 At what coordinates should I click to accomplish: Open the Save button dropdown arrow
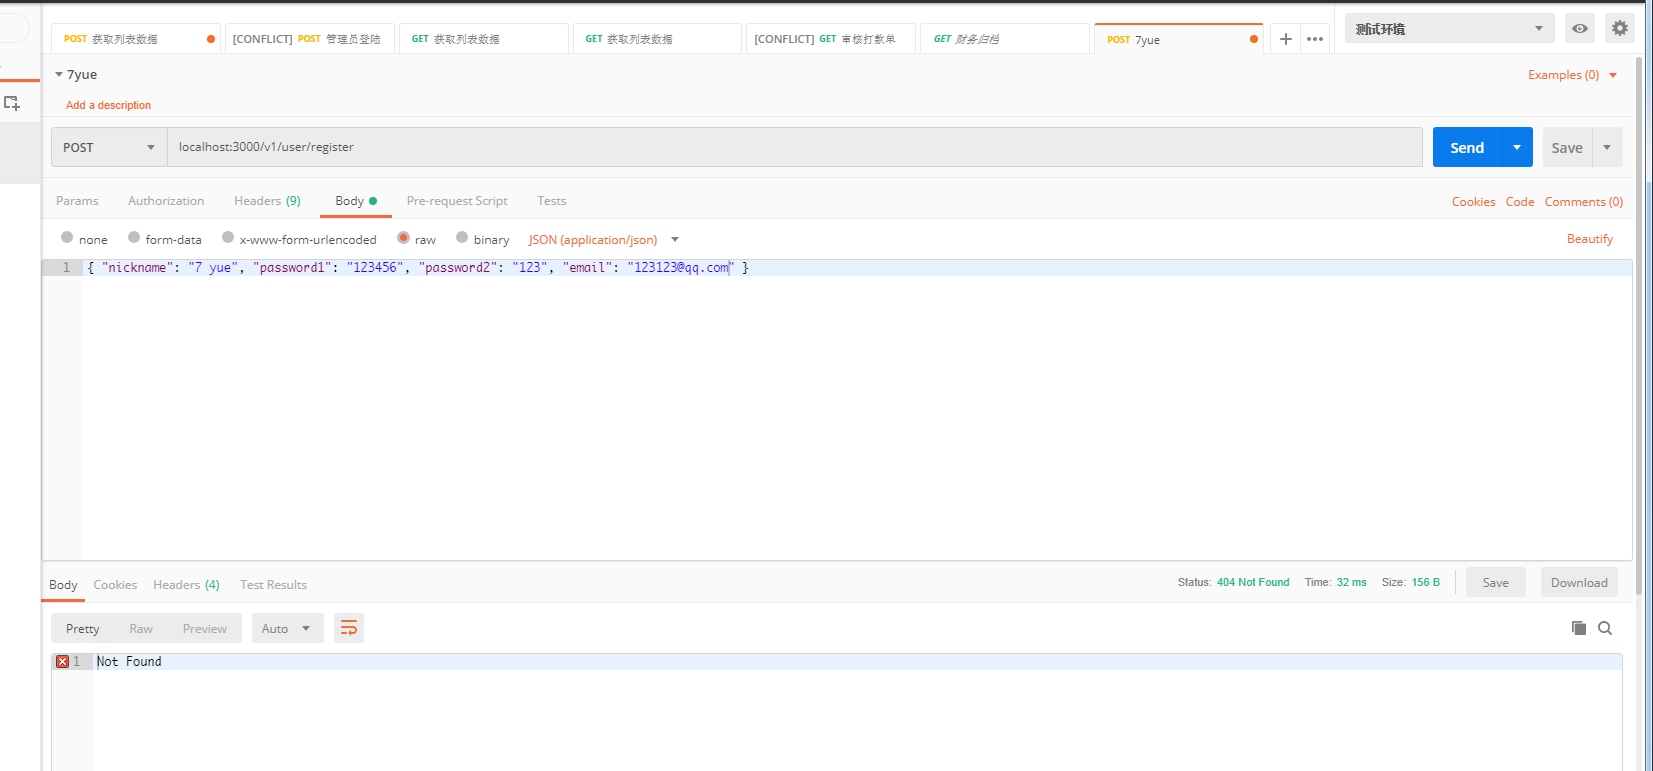tap(1607, 147)
